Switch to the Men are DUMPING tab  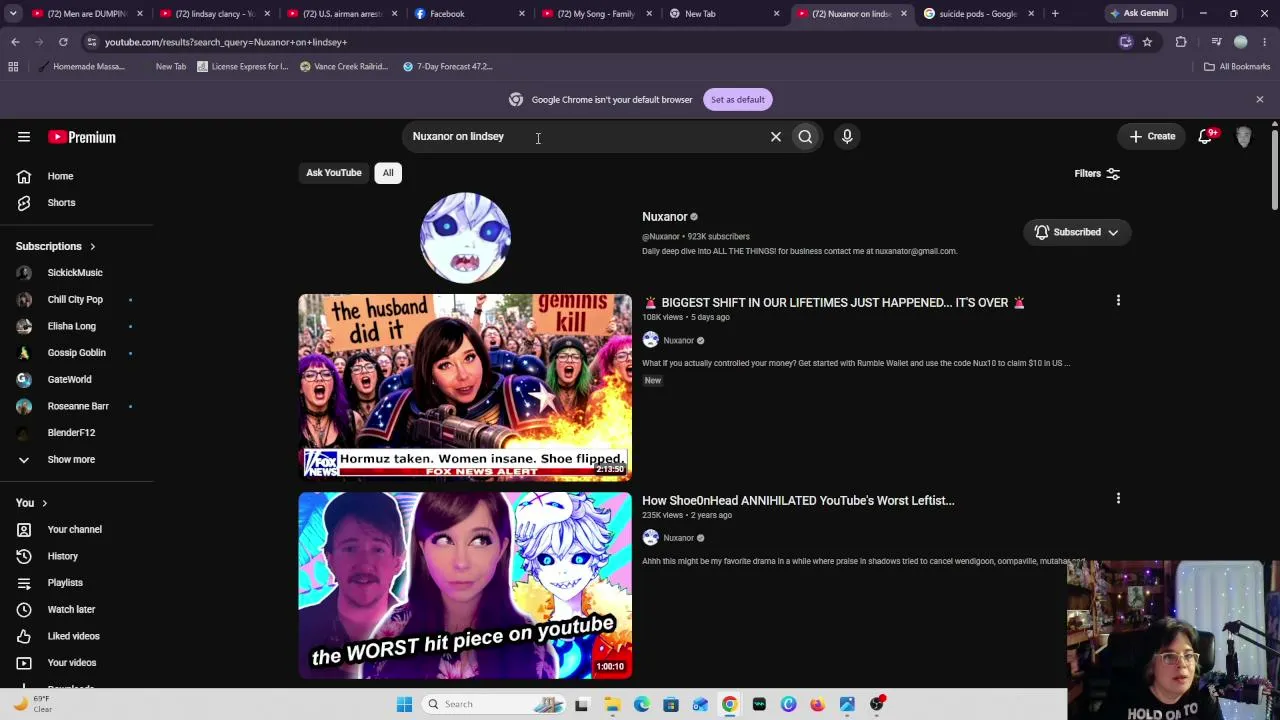(x=88, y=14)
